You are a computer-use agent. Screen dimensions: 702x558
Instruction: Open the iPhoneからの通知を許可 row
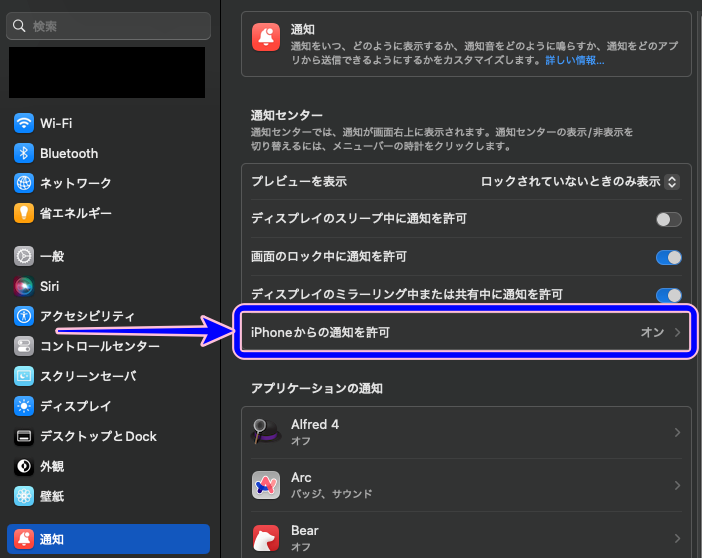click(466, 332)
